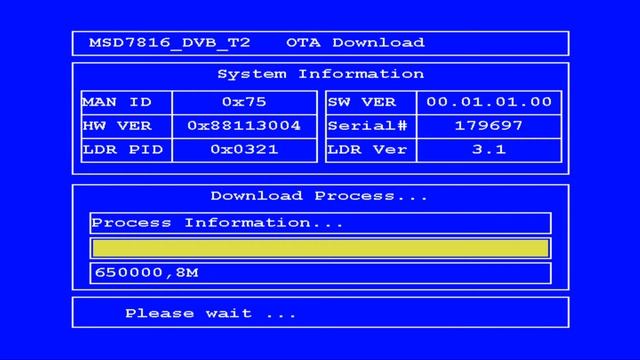
Task: Select the MAN ID value '0x75'
Action: [x=244, y=102]
